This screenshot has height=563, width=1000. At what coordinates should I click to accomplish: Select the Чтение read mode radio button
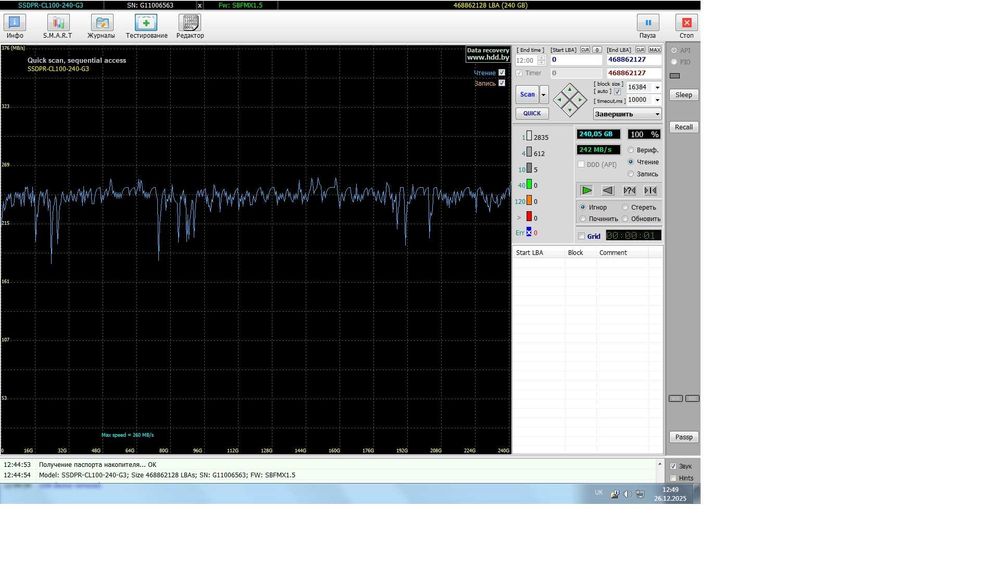pyautogui.click(x=631, y=162)
